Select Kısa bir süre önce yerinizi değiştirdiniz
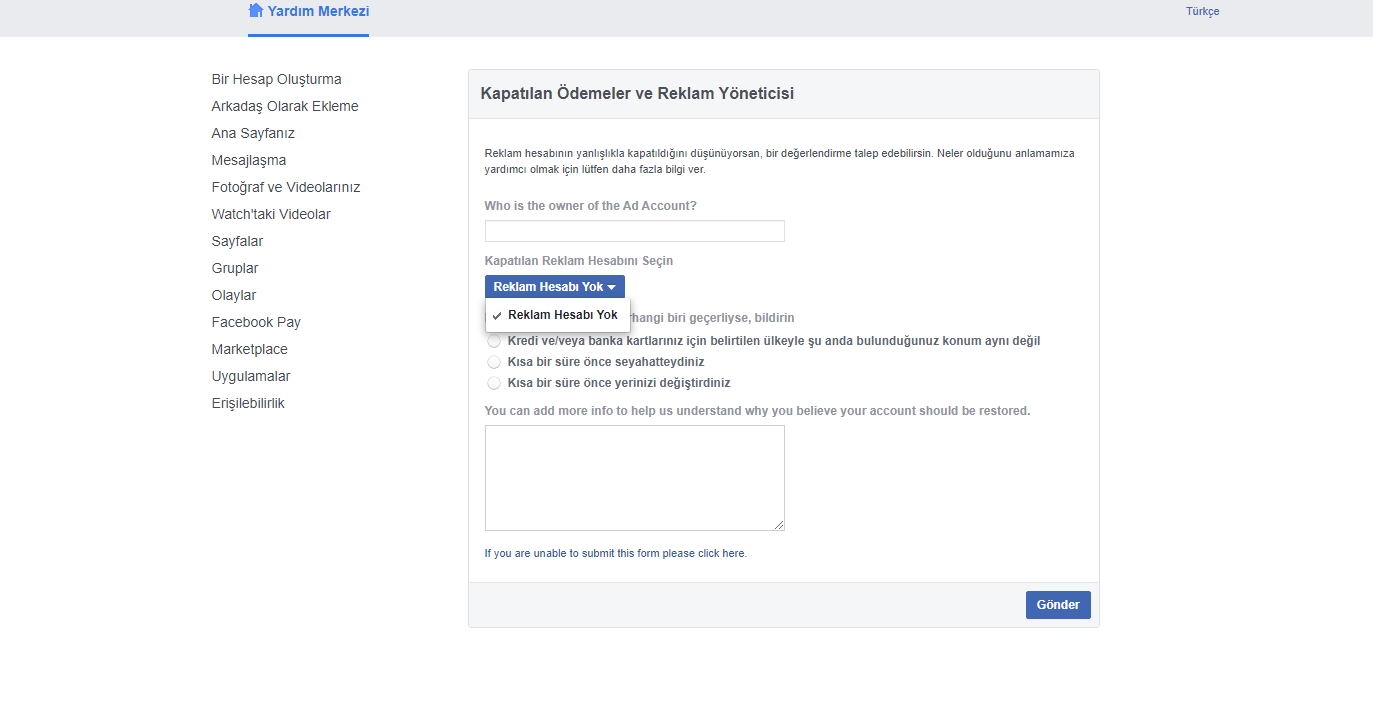Screen dimensions: 1373x701 point(494,383)
